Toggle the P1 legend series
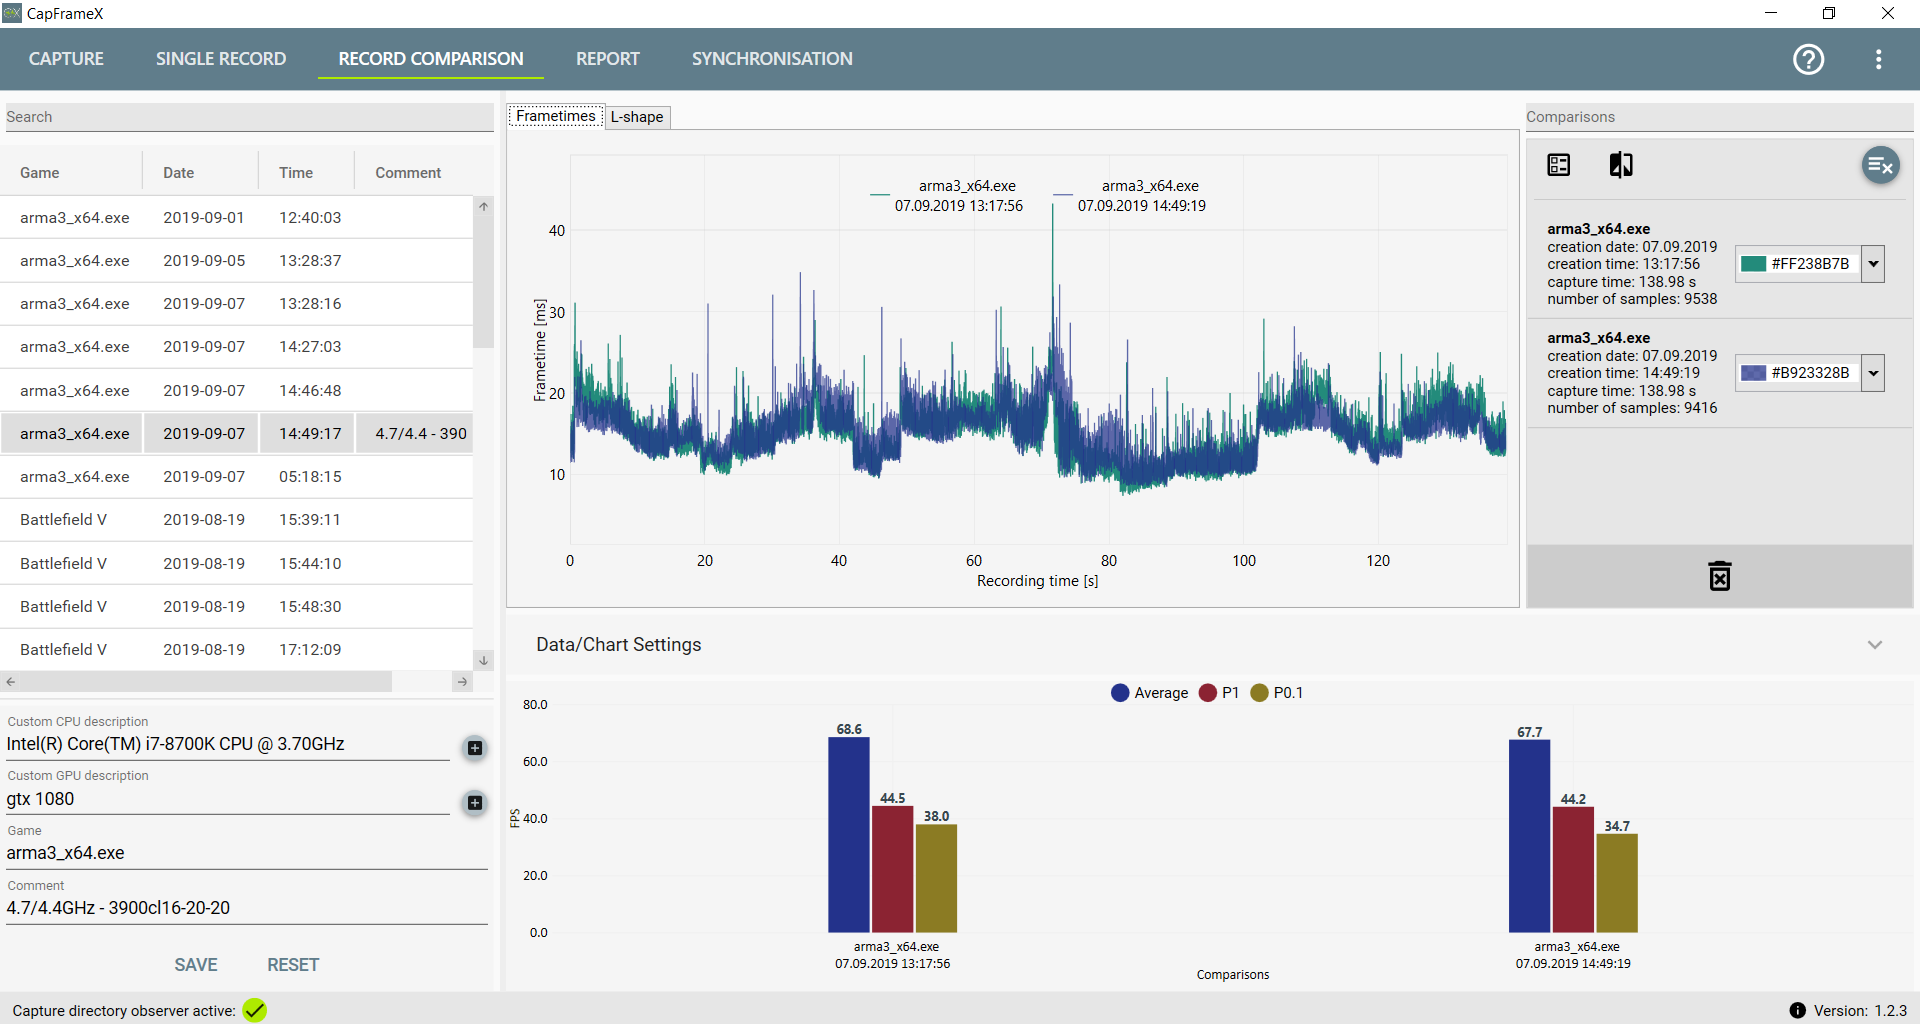 coord(1219,692)
